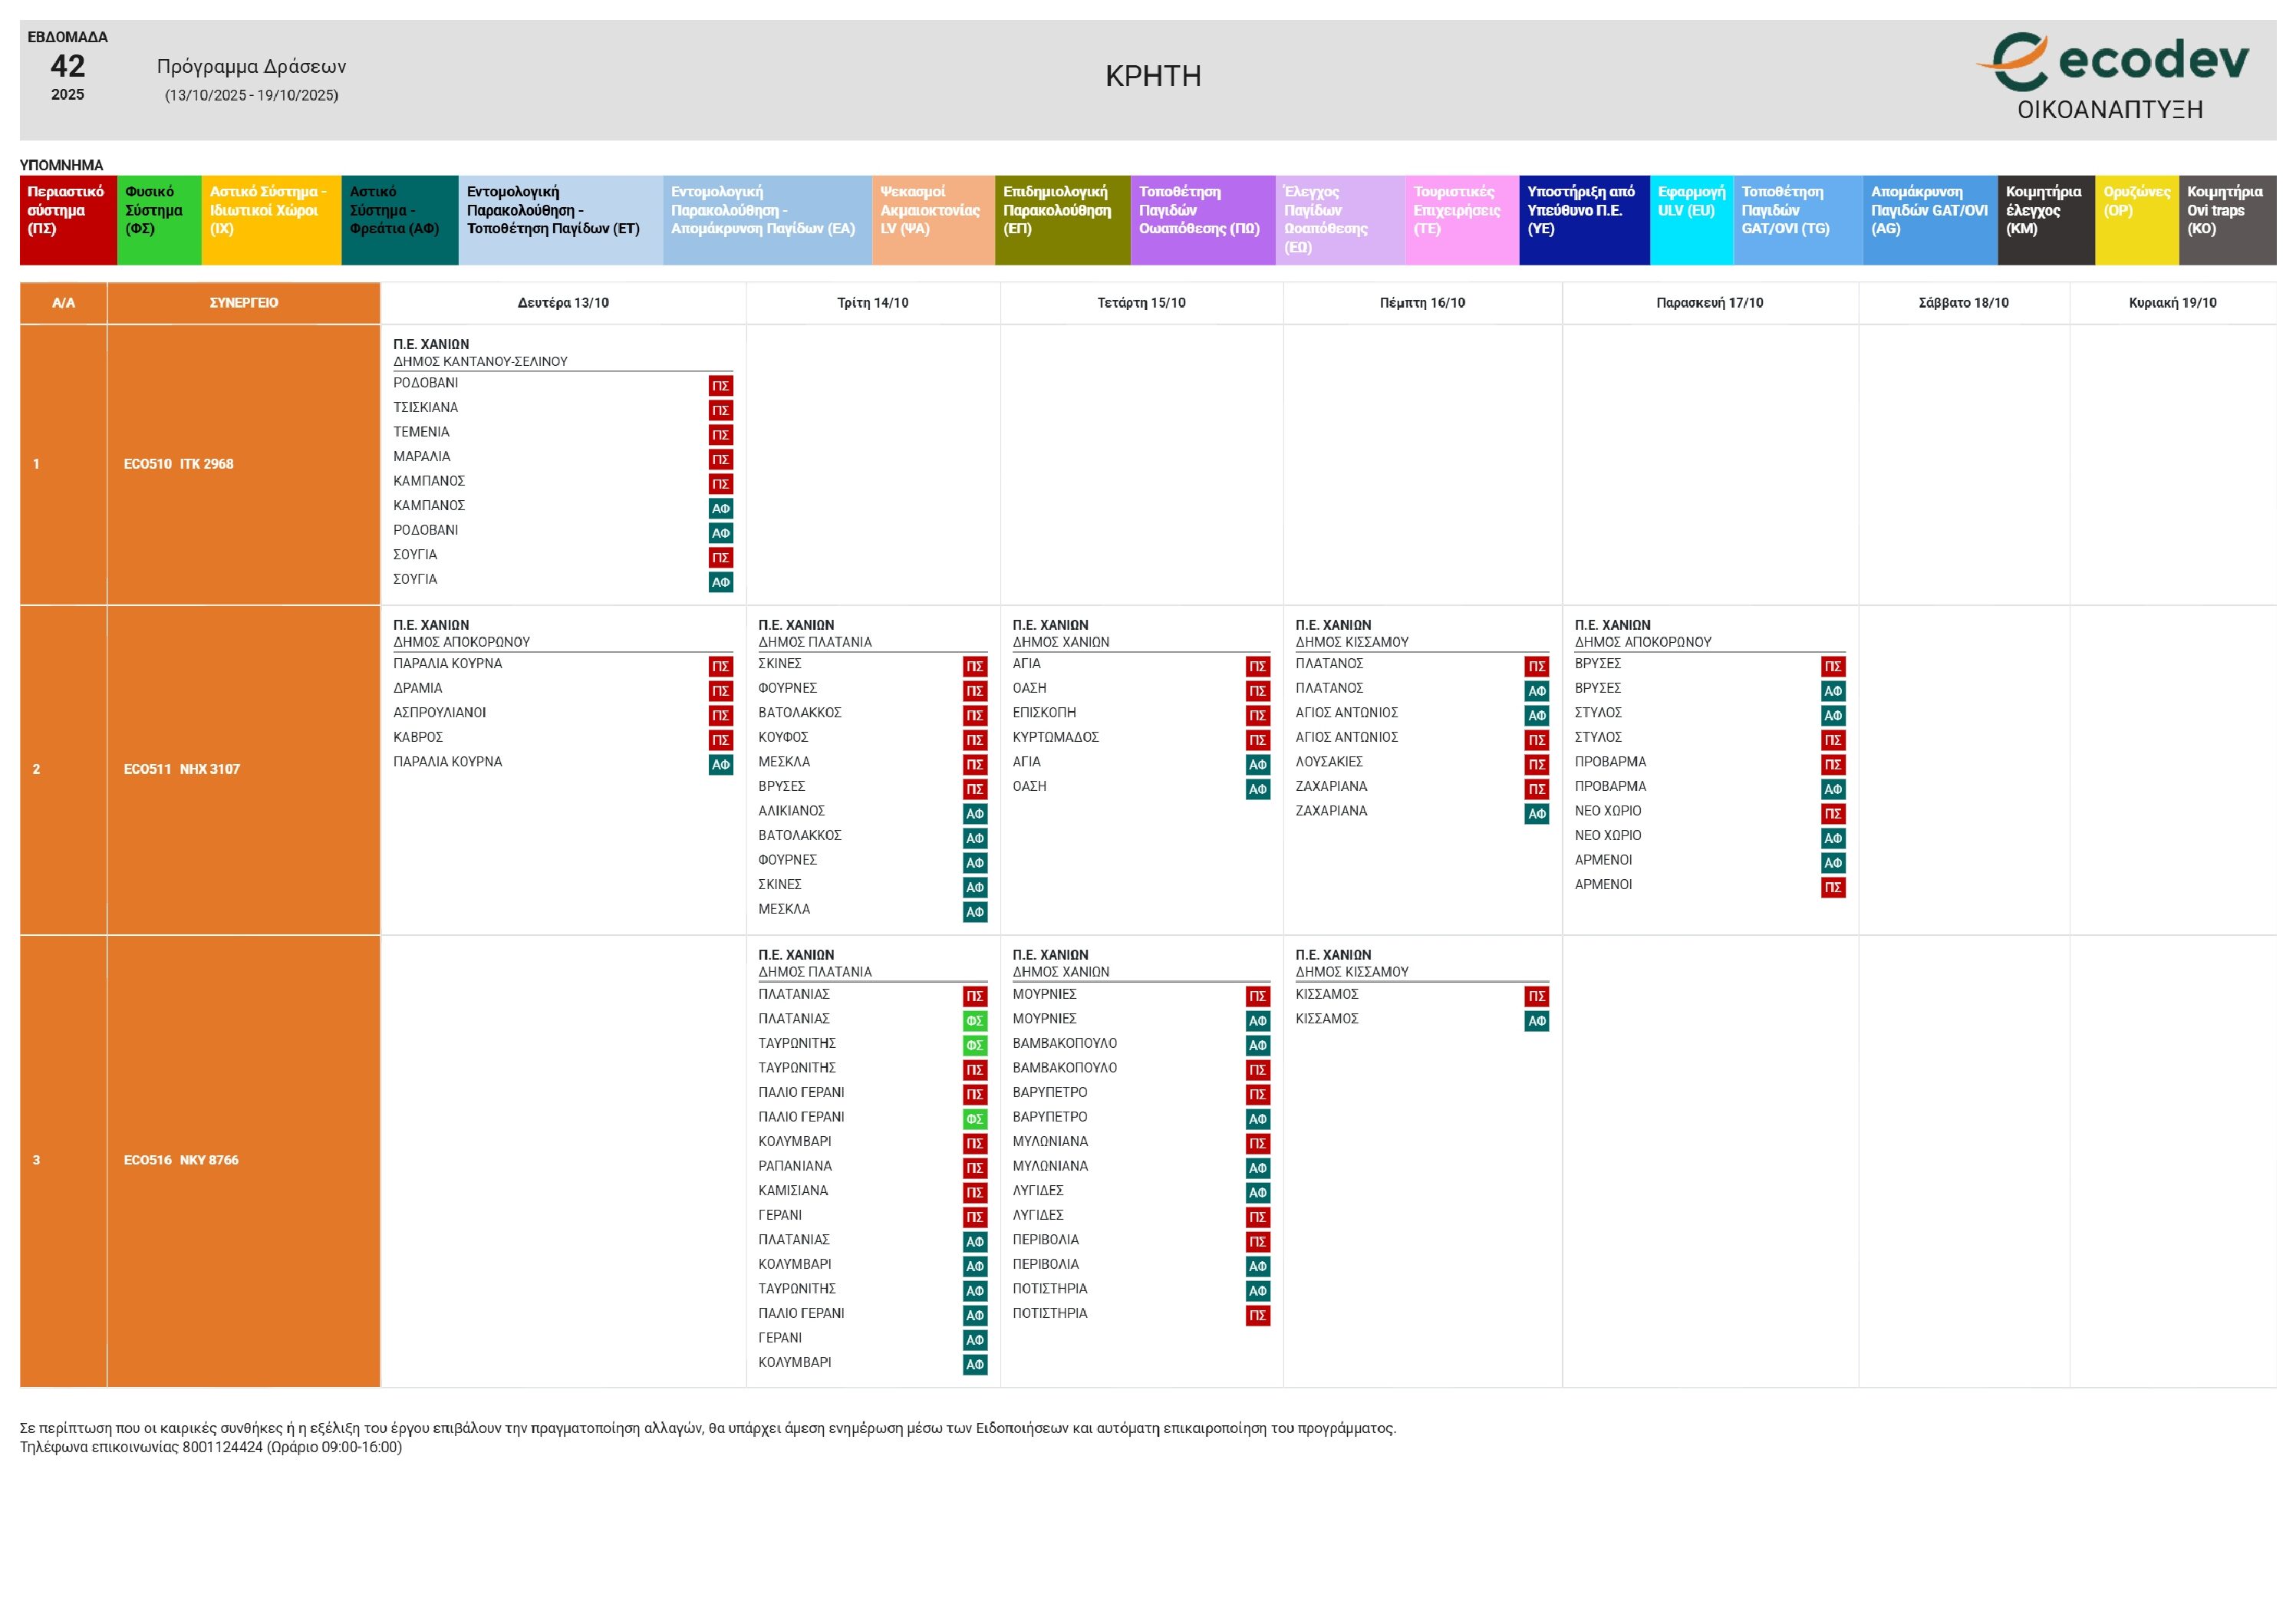
Task: Click the ΑΦ badge beside ΖΑΧΑΡΙΑΝΑ
Action: click(x=1536, y=814)
